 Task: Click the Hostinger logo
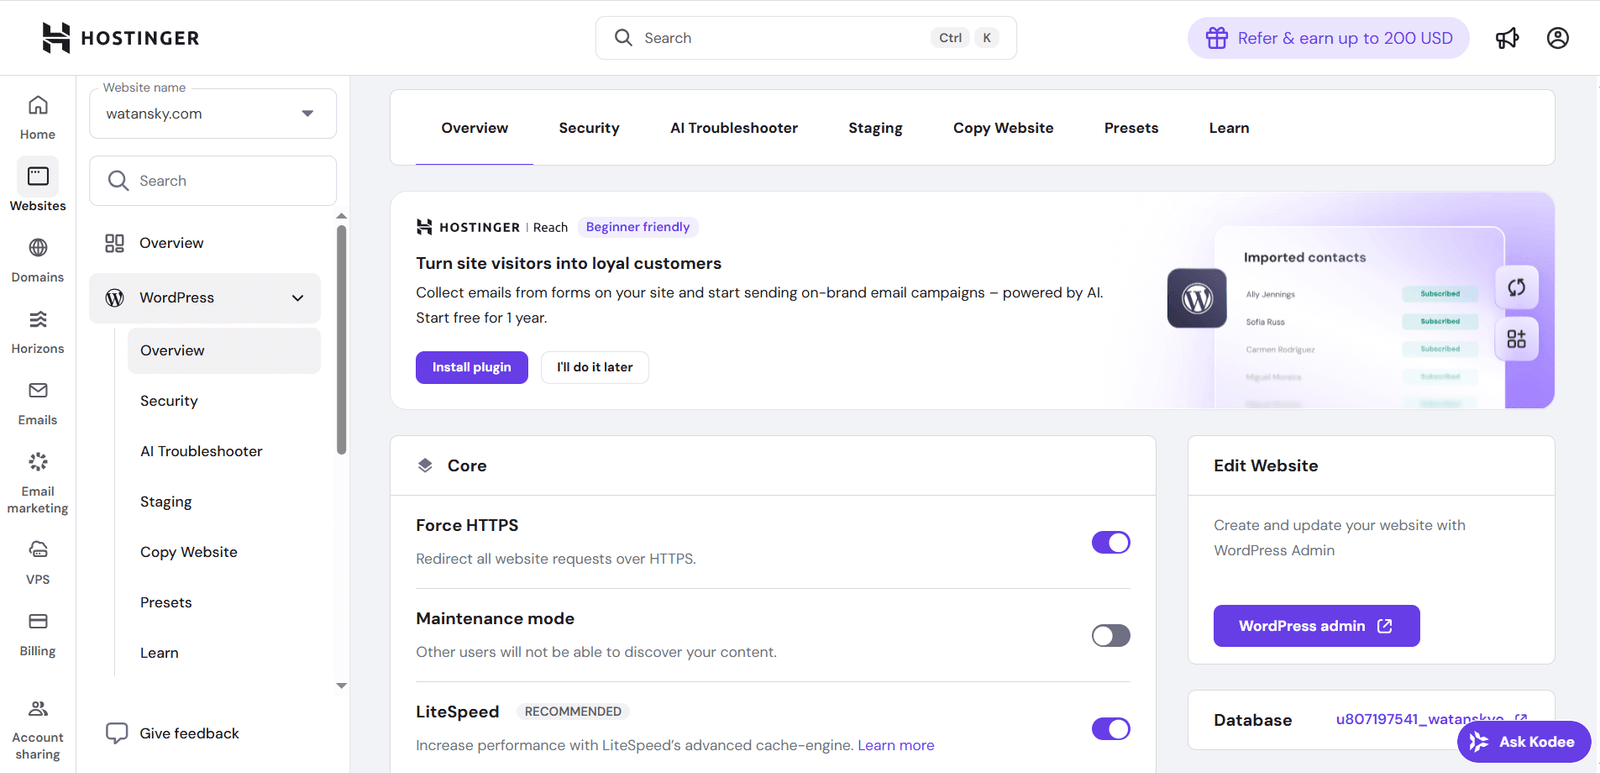(x=120, y=38)
